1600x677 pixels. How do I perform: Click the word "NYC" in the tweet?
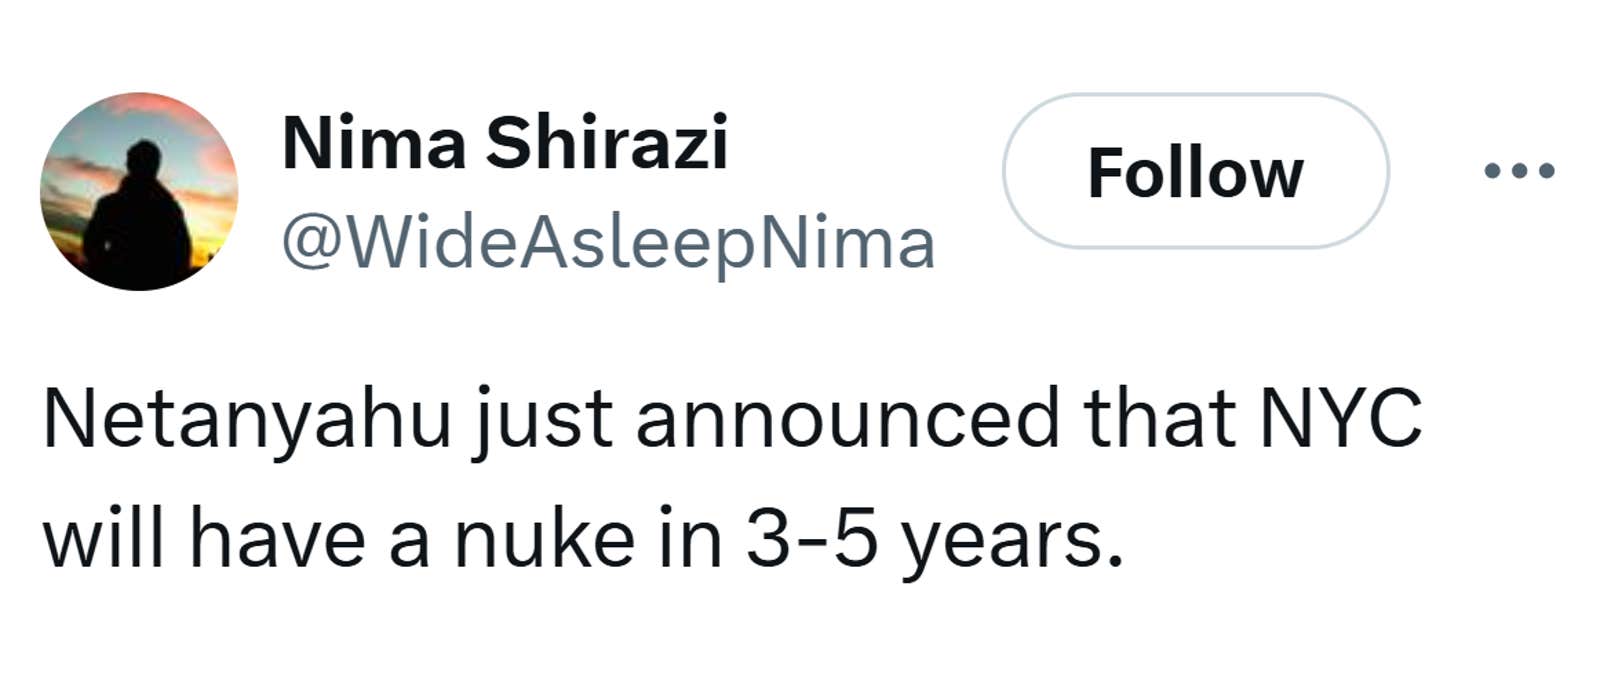tap(1339, 418)
